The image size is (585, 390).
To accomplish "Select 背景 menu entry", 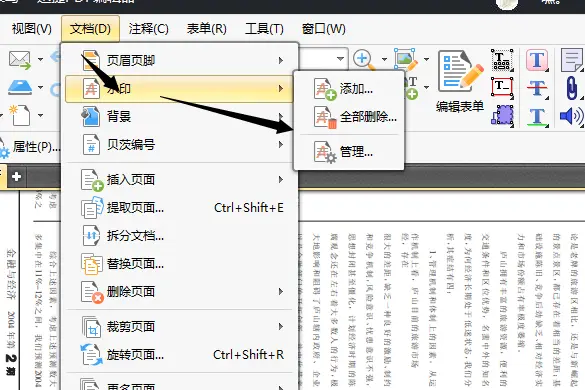I will point(178,116).
